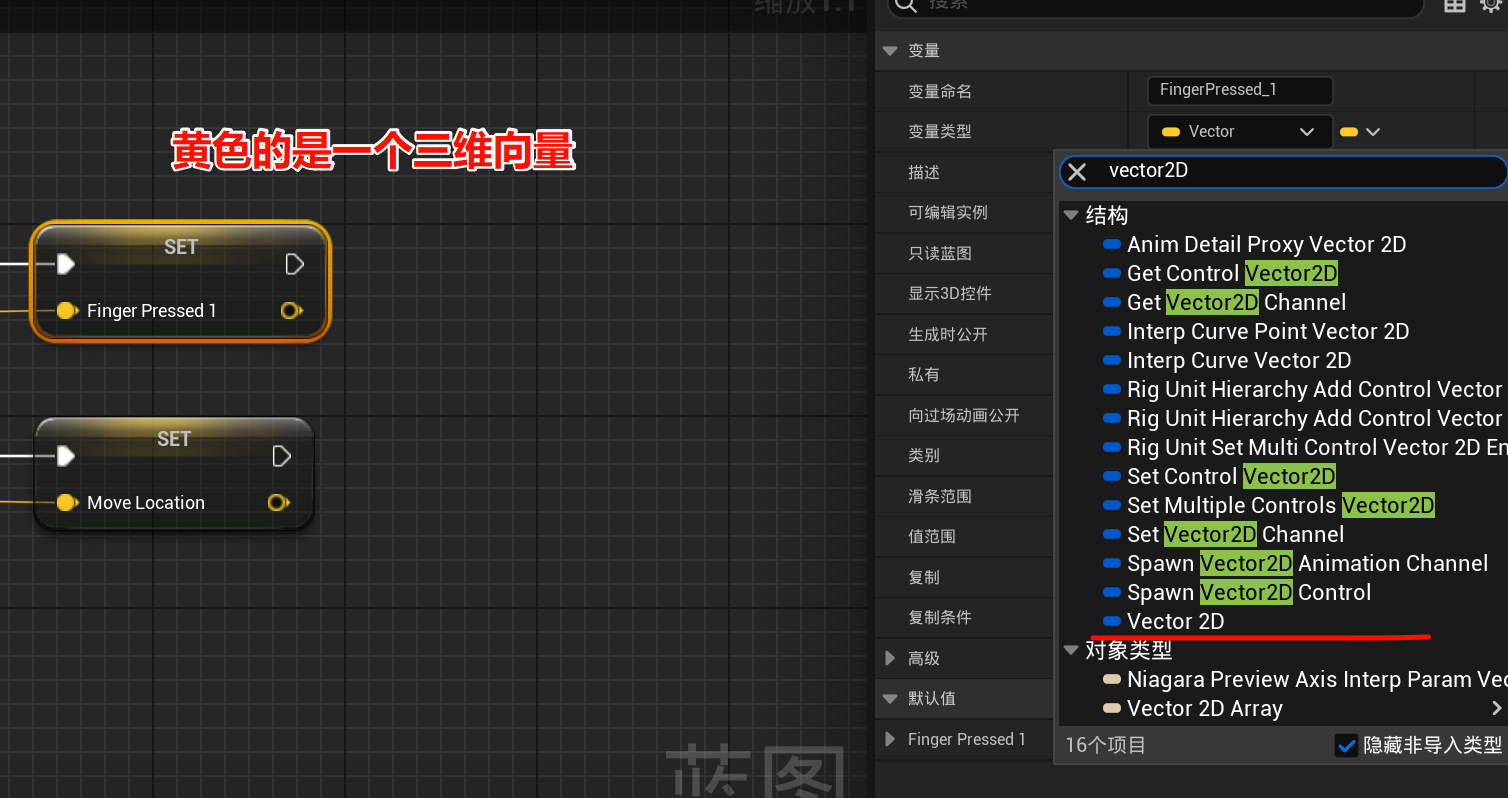
Task: Click the 向过场动画公开 property label
Action: [963, 416]
